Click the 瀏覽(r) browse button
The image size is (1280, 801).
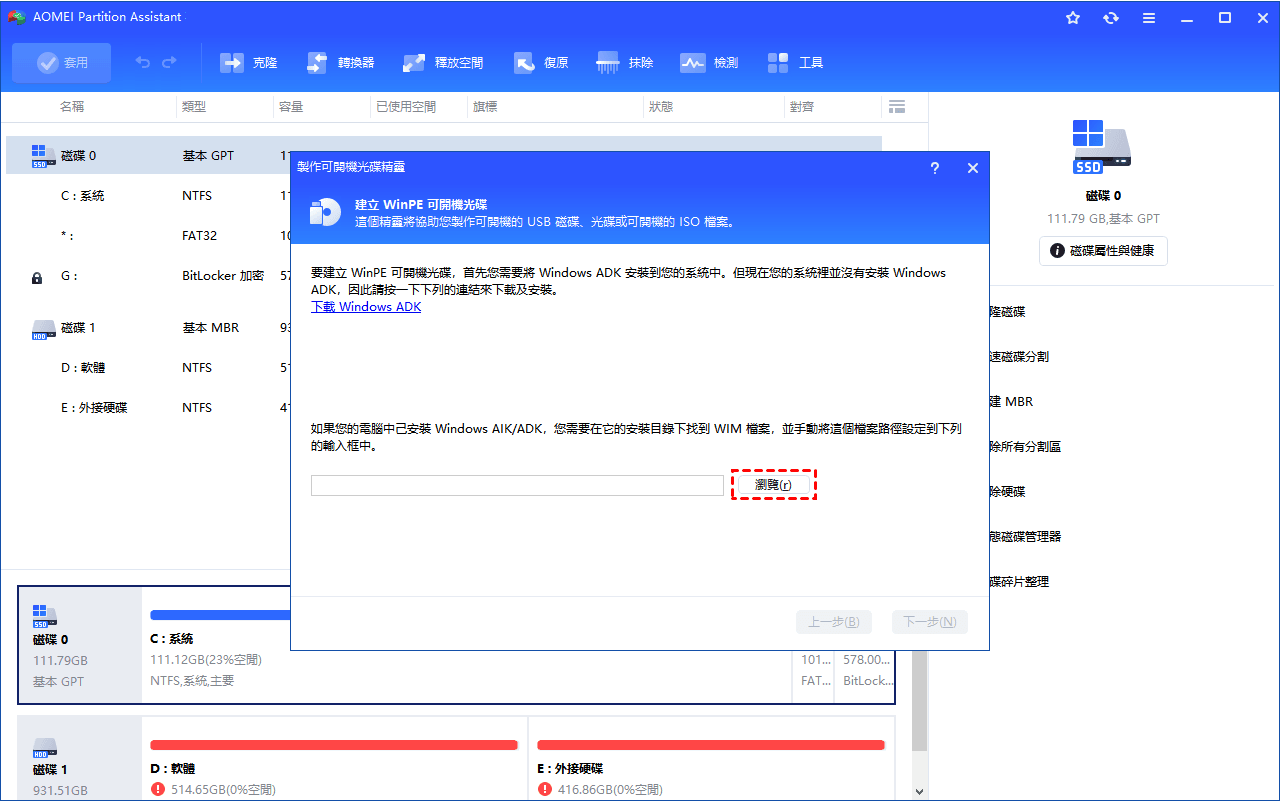[x=774, y=485]
